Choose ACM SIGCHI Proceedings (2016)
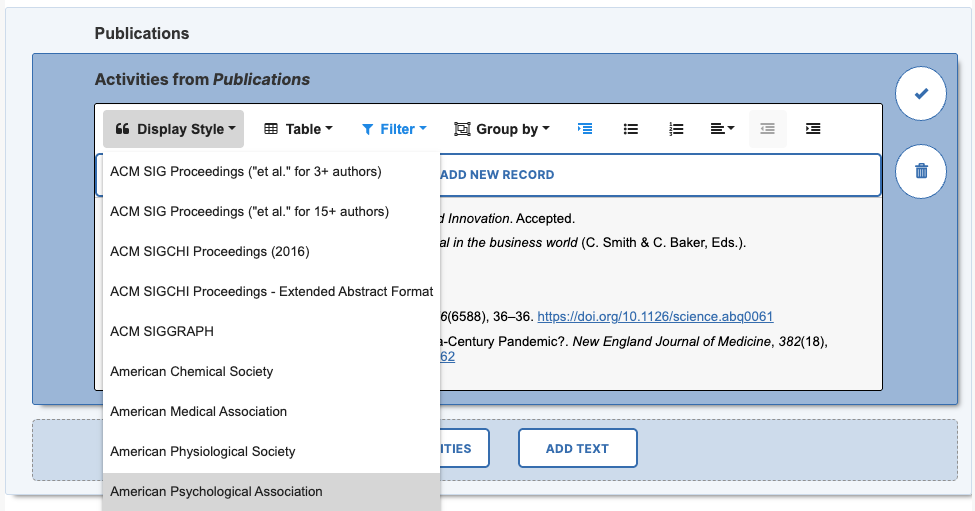Viewport: 975px width, 511px height. click(x=272, y=251)
